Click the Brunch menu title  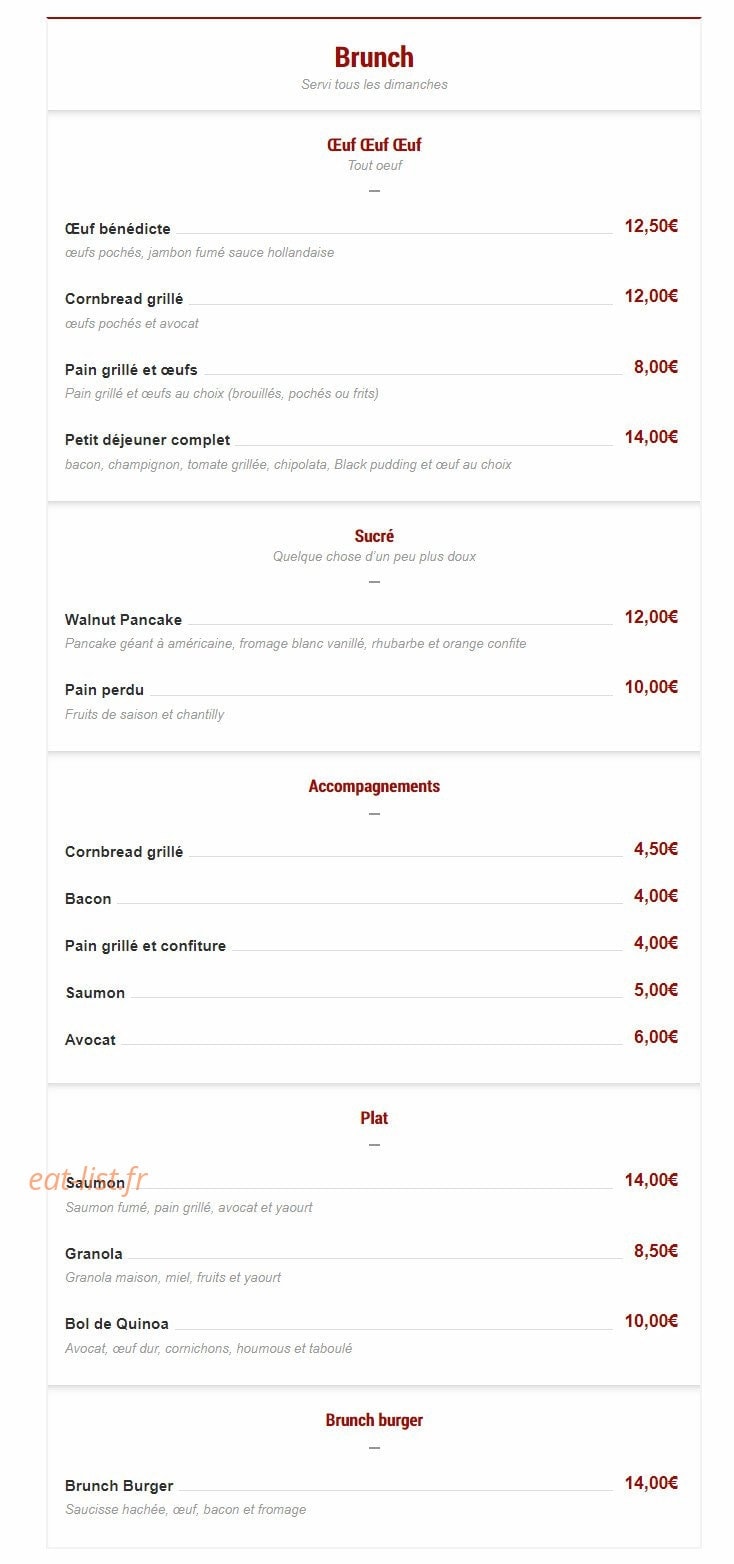click(x=374, y=57)
